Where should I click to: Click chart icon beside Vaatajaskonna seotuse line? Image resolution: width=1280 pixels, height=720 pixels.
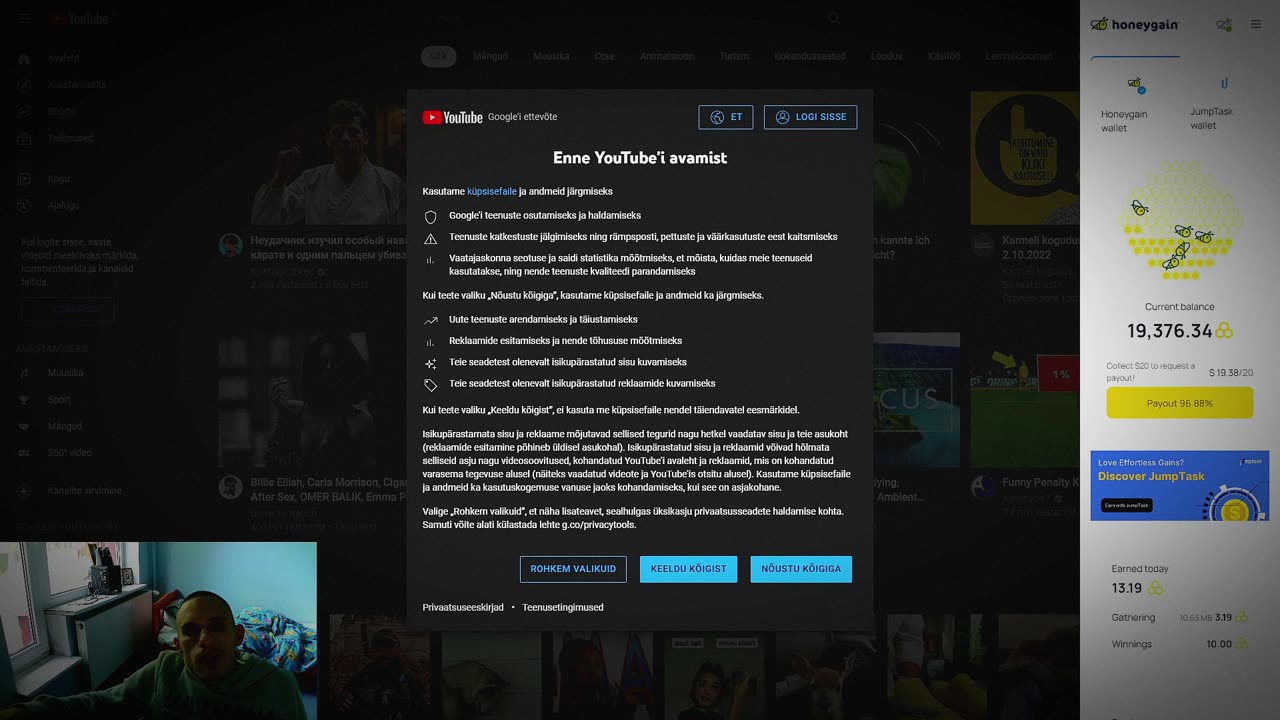[431, 260]
